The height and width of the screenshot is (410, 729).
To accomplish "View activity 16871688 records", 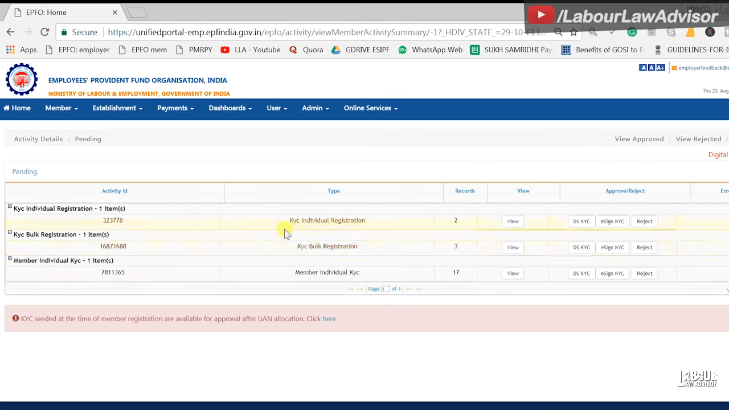I will point(512,247).
